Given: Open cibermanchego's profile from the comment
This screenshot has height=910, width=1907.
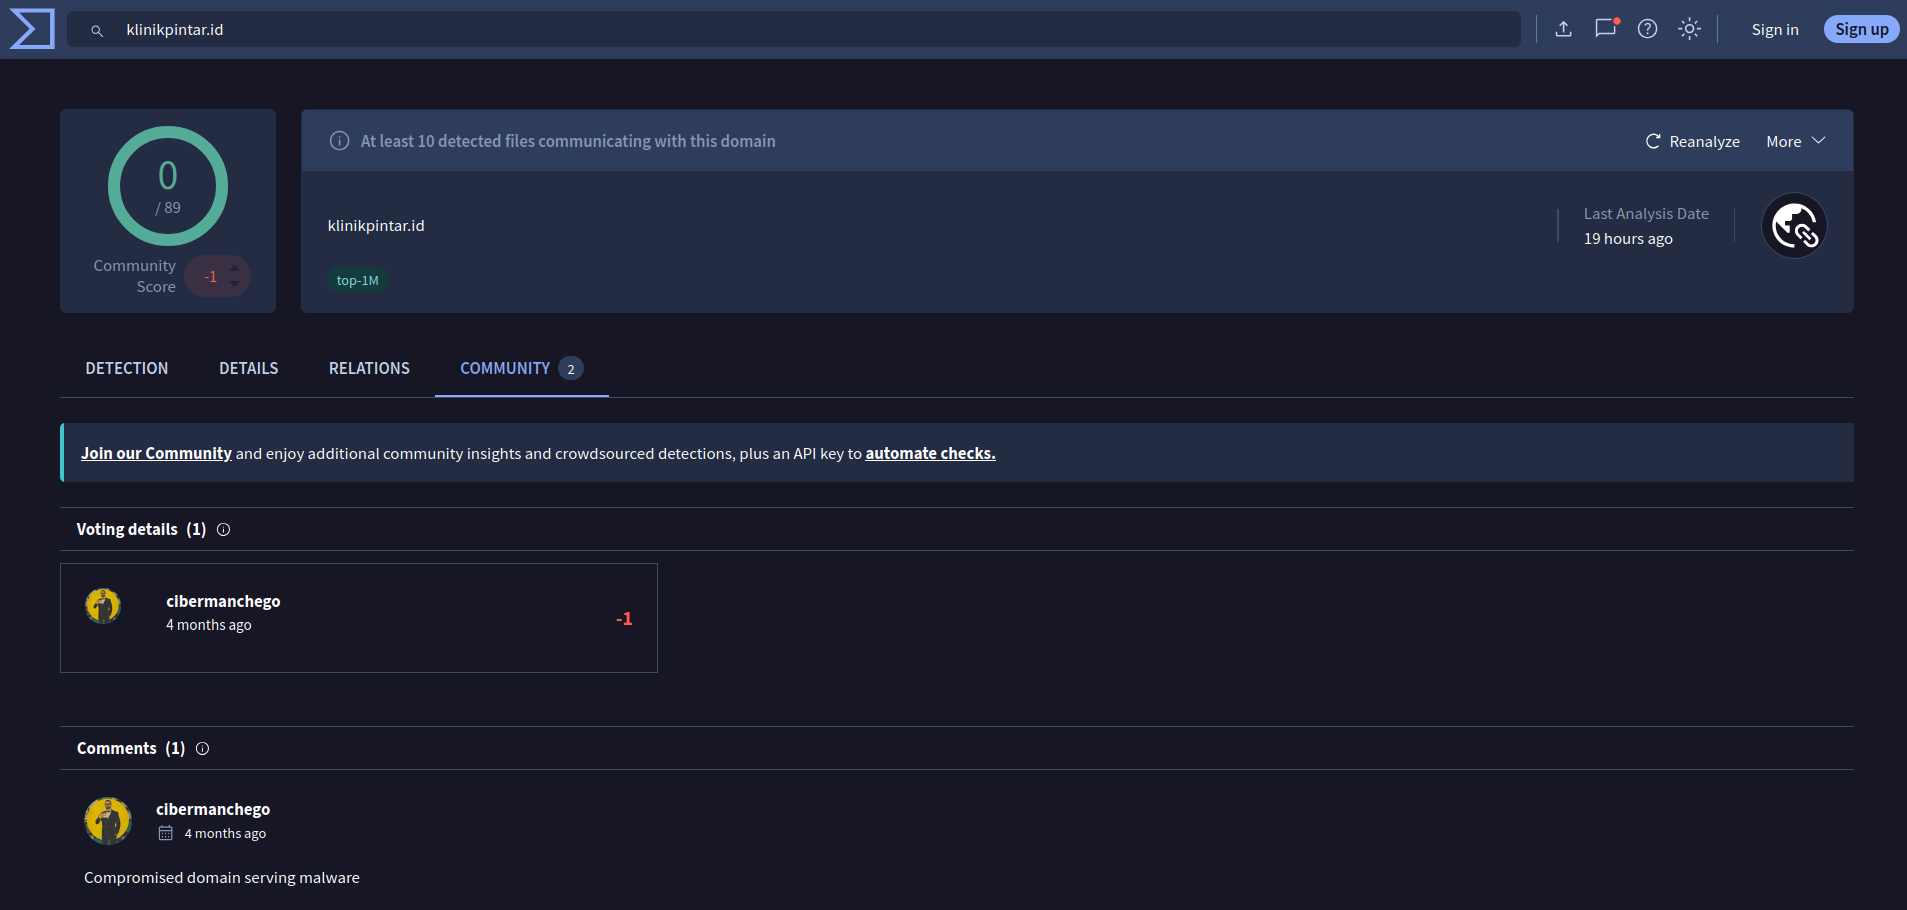Looking at the screenshot, I should click(x=213, y=809).
